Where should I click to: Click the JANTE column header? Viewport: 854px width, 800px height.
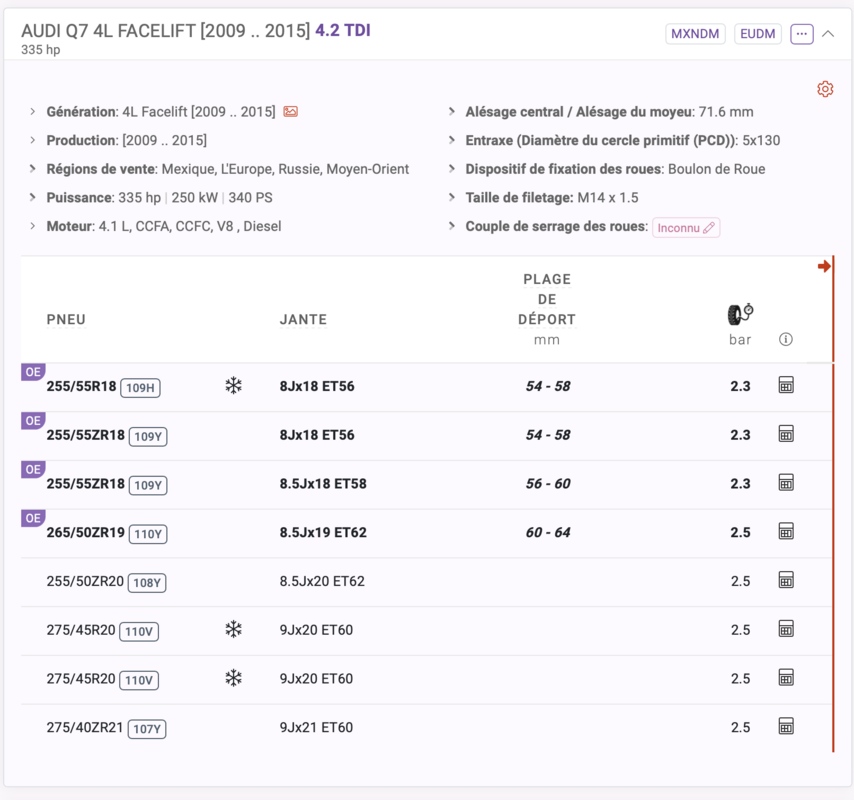[303, 319]
